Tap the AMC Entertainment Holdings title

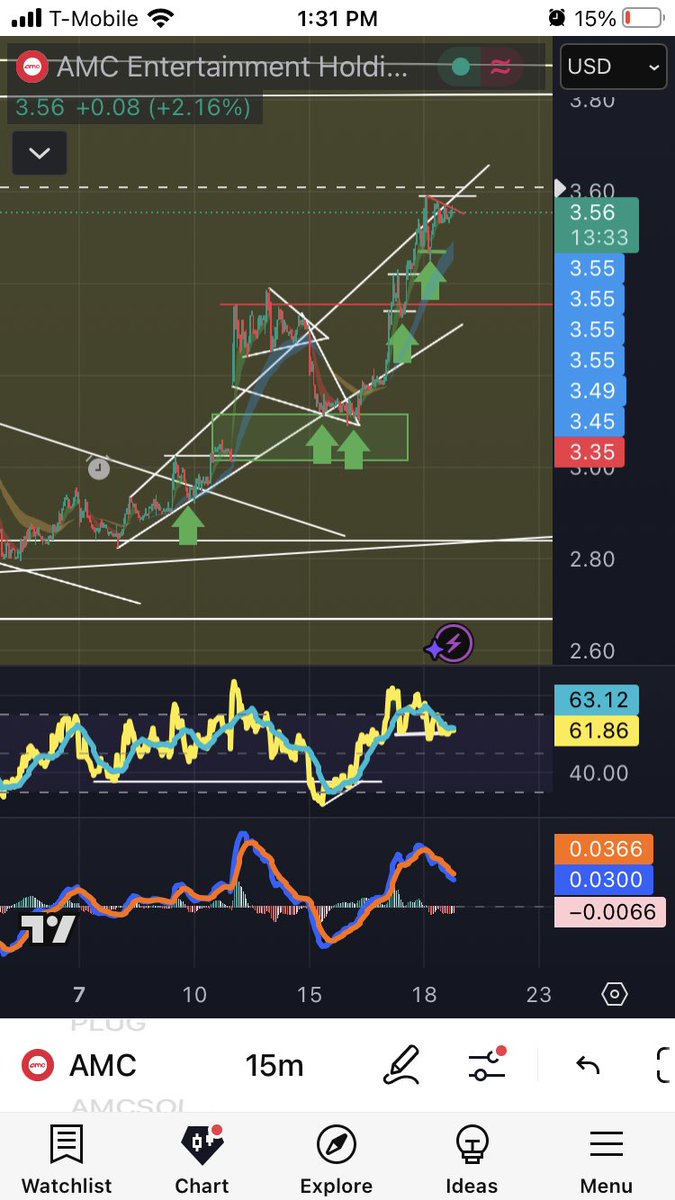click(x=232, y=67)
